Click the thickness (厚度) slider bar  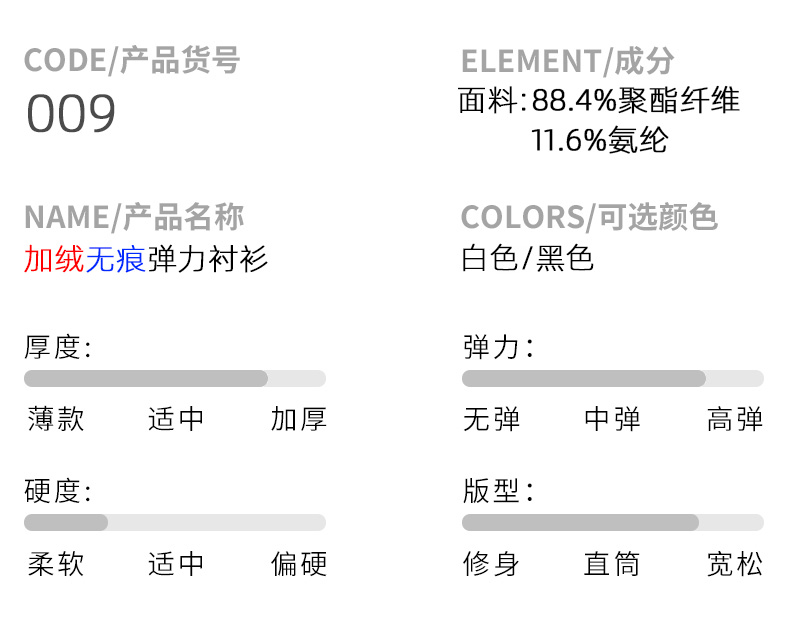click(x=175, y=378)
